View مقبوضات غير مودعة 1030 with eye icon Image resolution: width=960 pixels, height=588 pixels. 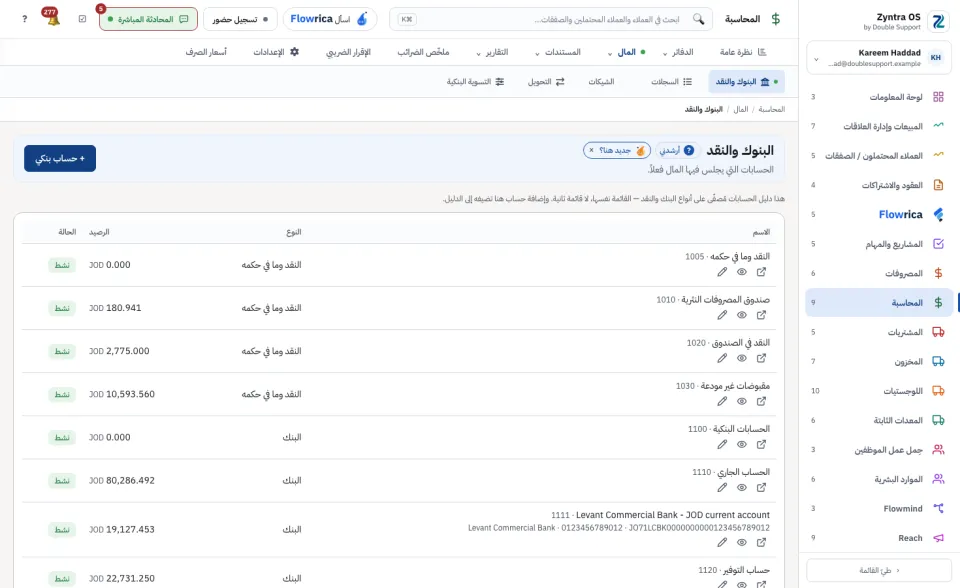(741, 401)
